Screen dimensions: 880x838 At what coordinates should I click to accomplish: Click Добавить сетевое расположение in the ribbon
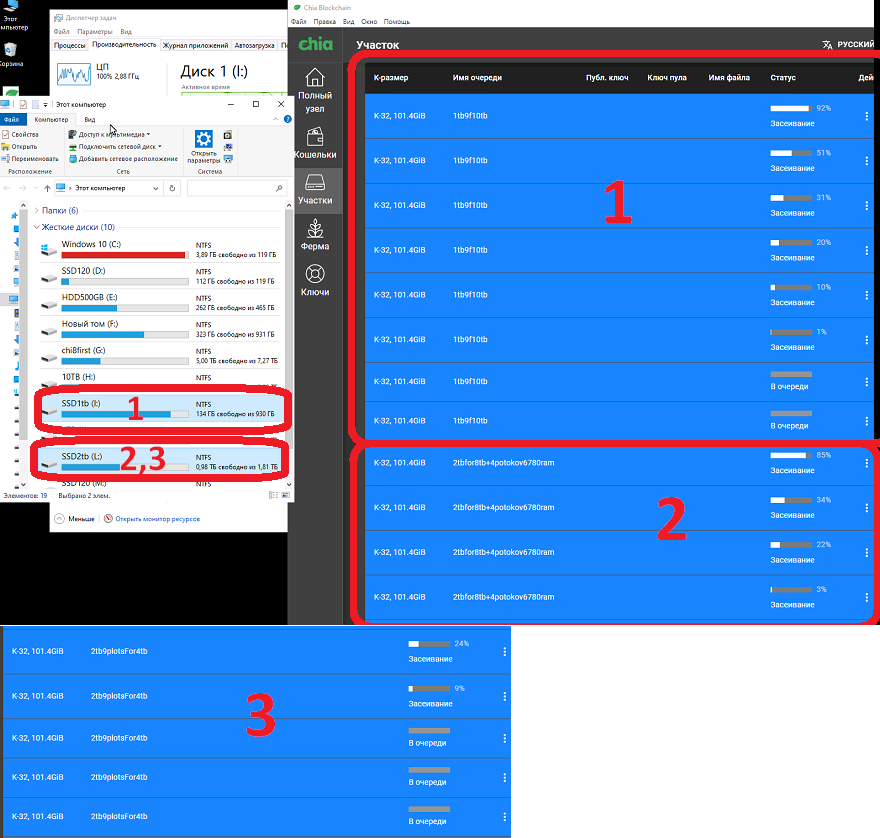pyautogui.click(x=123, y=159)
